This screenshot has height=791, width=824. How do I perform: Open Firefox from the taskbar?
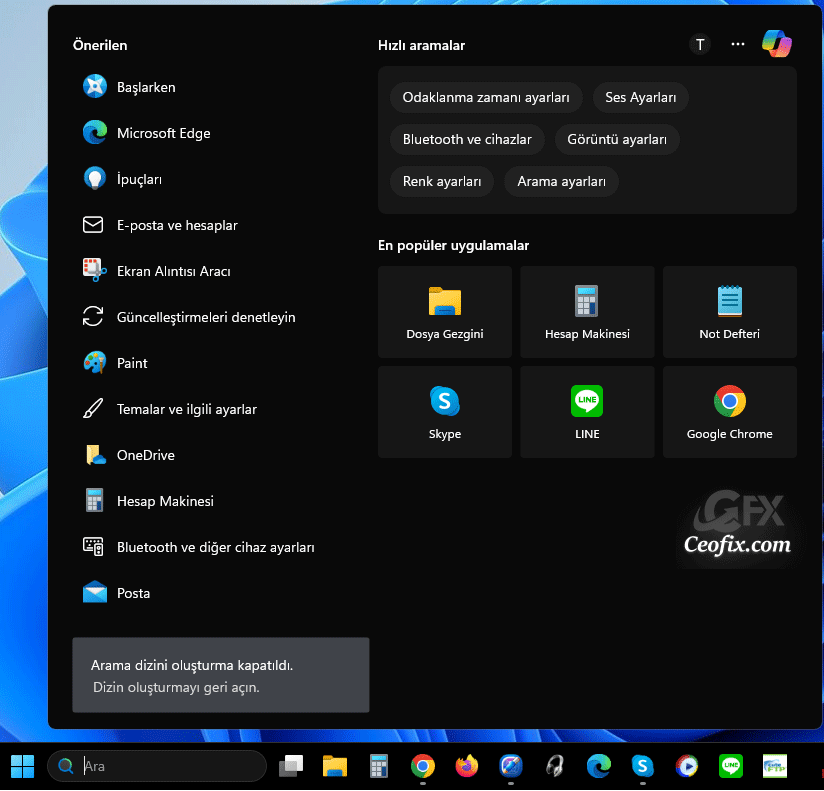467,766
